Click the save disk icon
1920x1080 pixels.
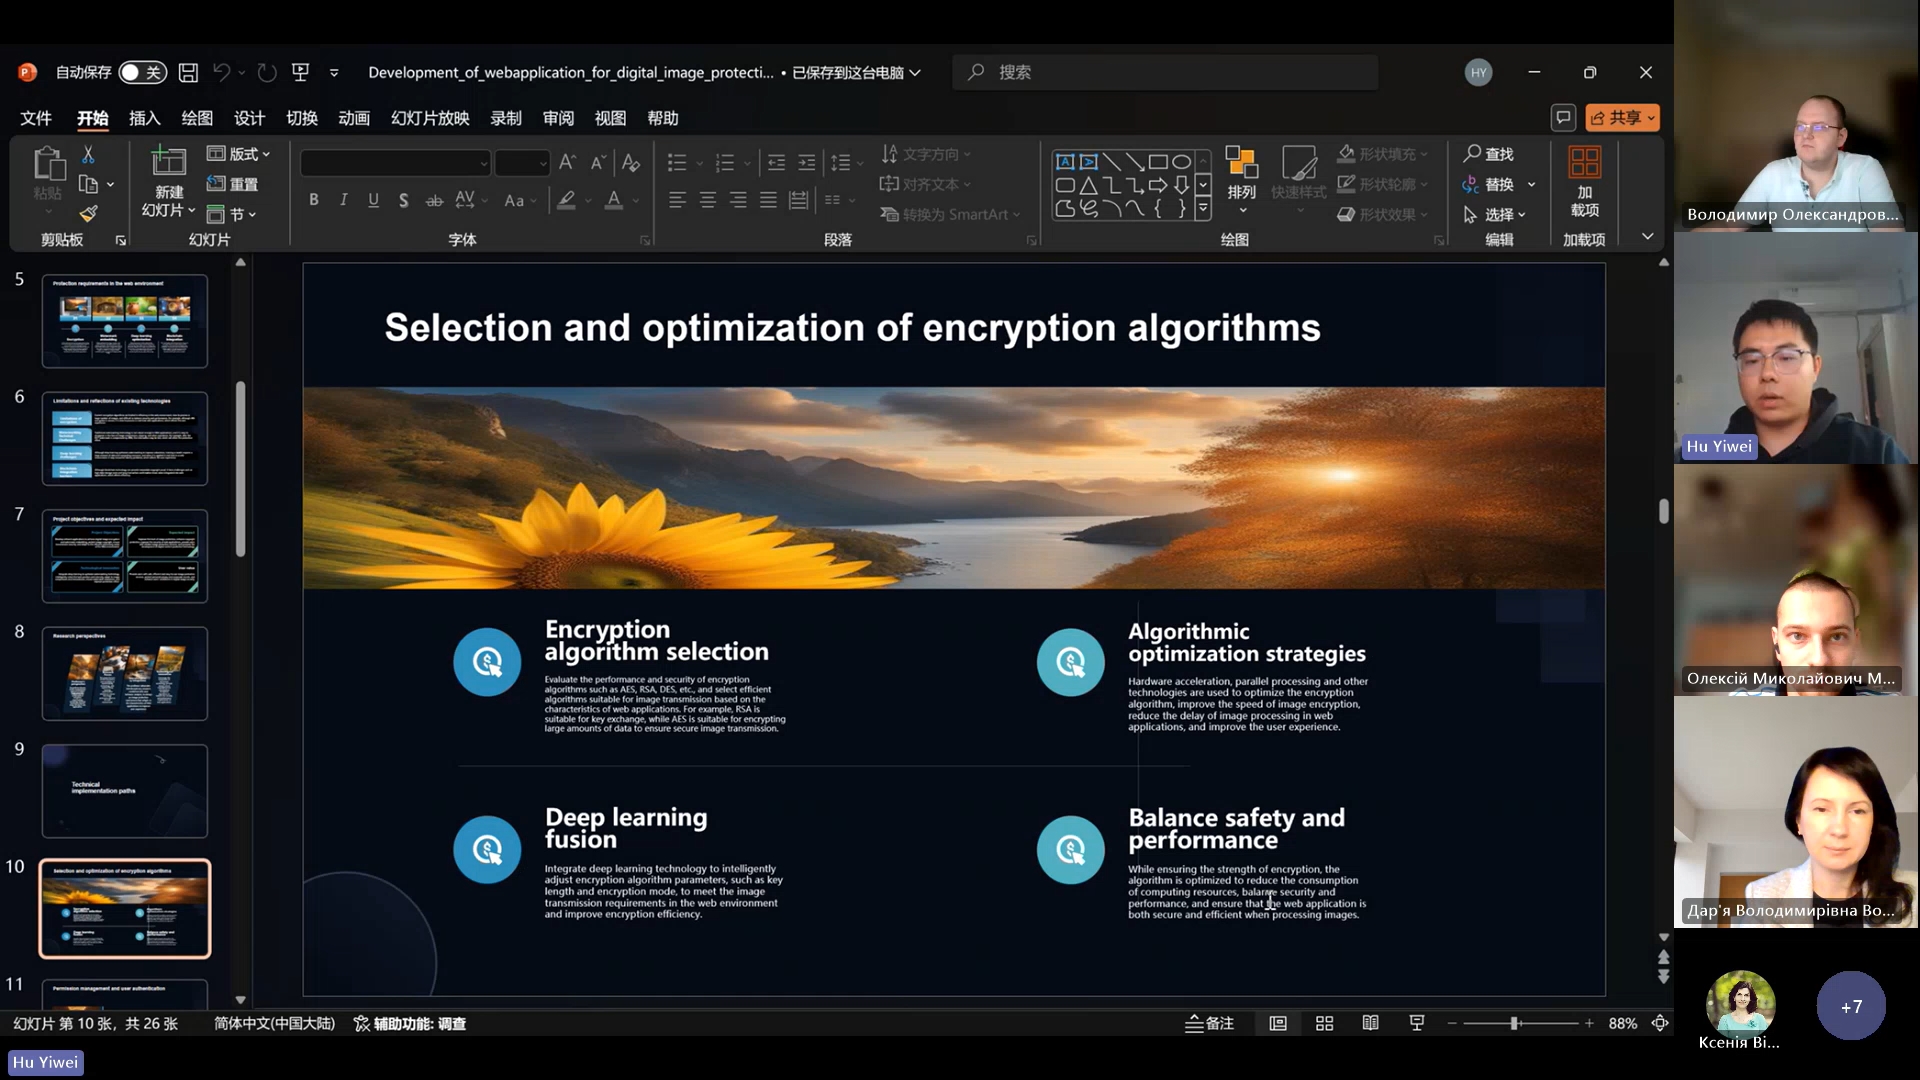click(x=188, y=72)
